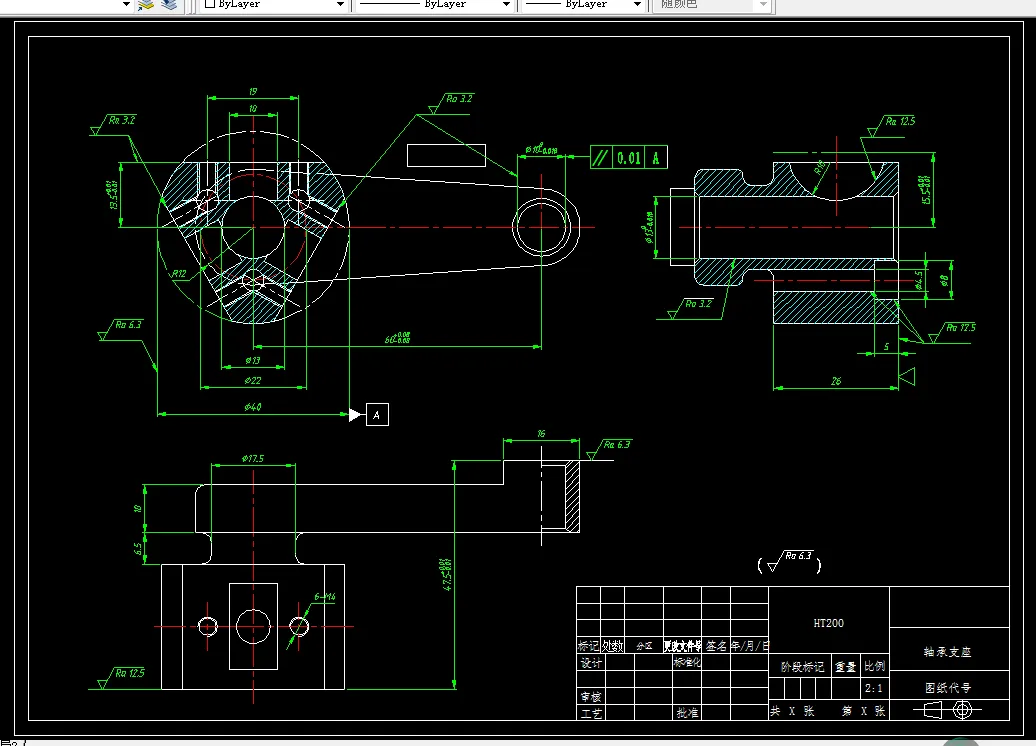Screen dimensions: 1036x746
Task: Select the 比例 title block label
Action: point(875,667)
